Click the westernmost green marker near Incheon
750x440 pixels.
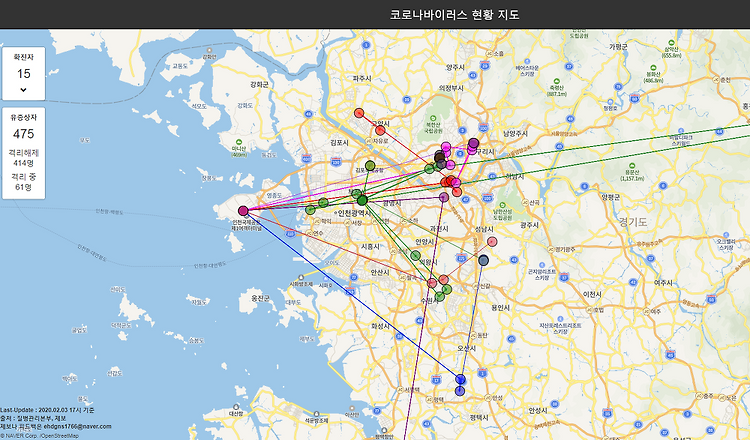(x=310, y=209)
